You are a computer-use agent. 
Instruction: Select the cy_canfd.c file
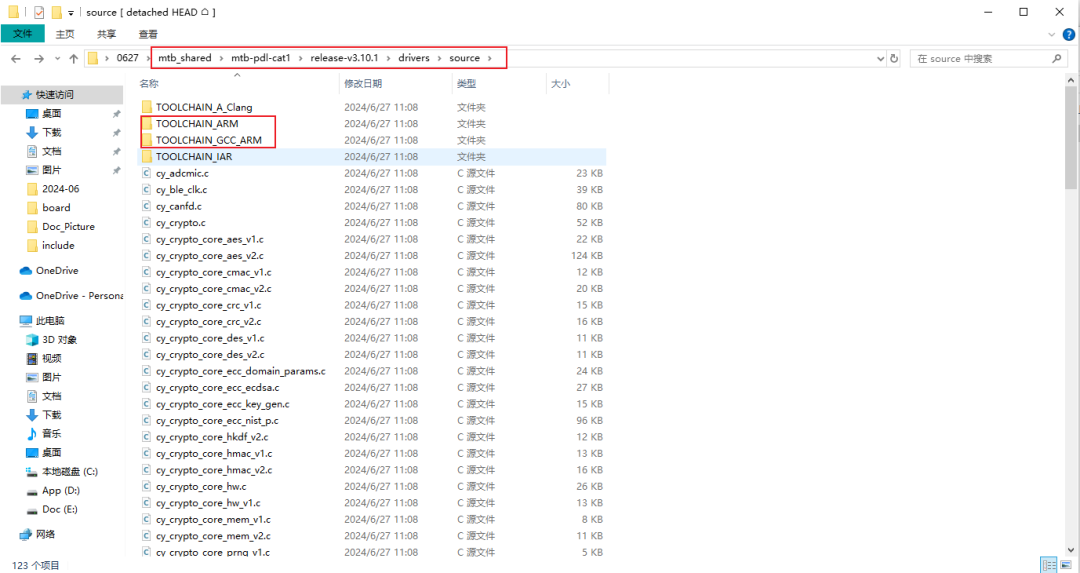[x=178, y=206]
